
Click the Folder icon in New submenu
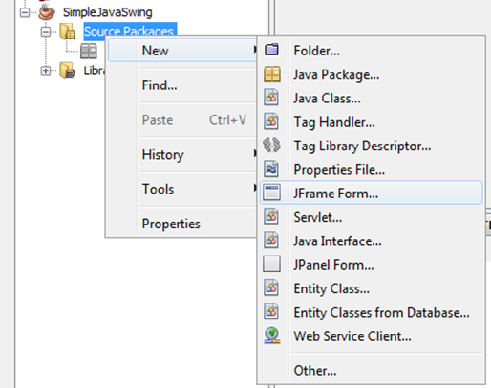(x=272, y=50)
